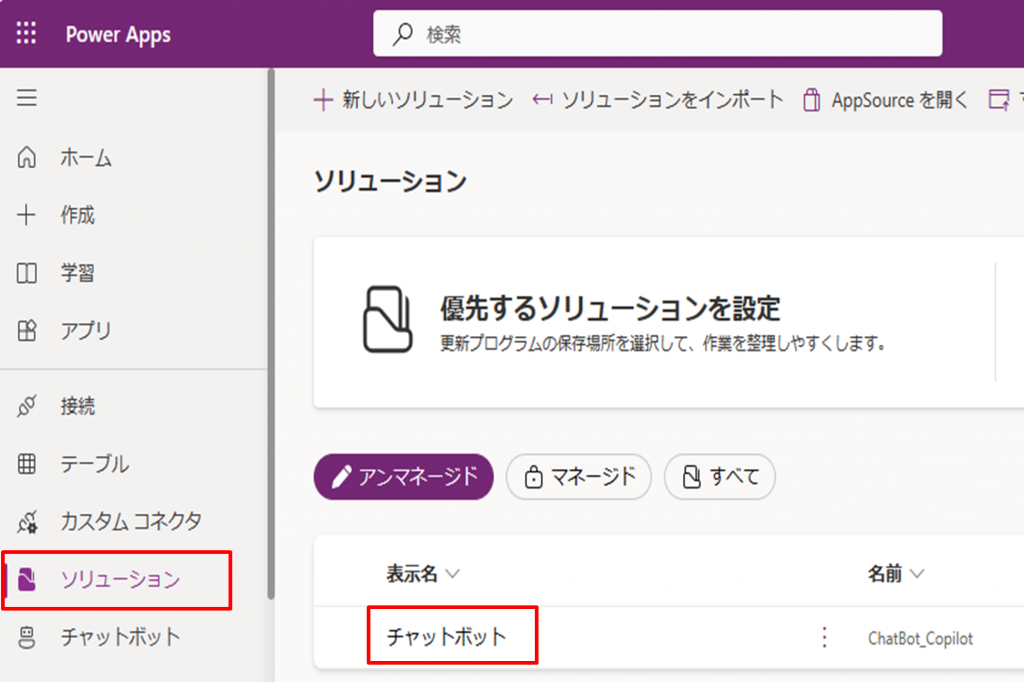Screen dimensions: 1024x682
Task: Open the app launcher waffle icon
Action: click(26, 33)
